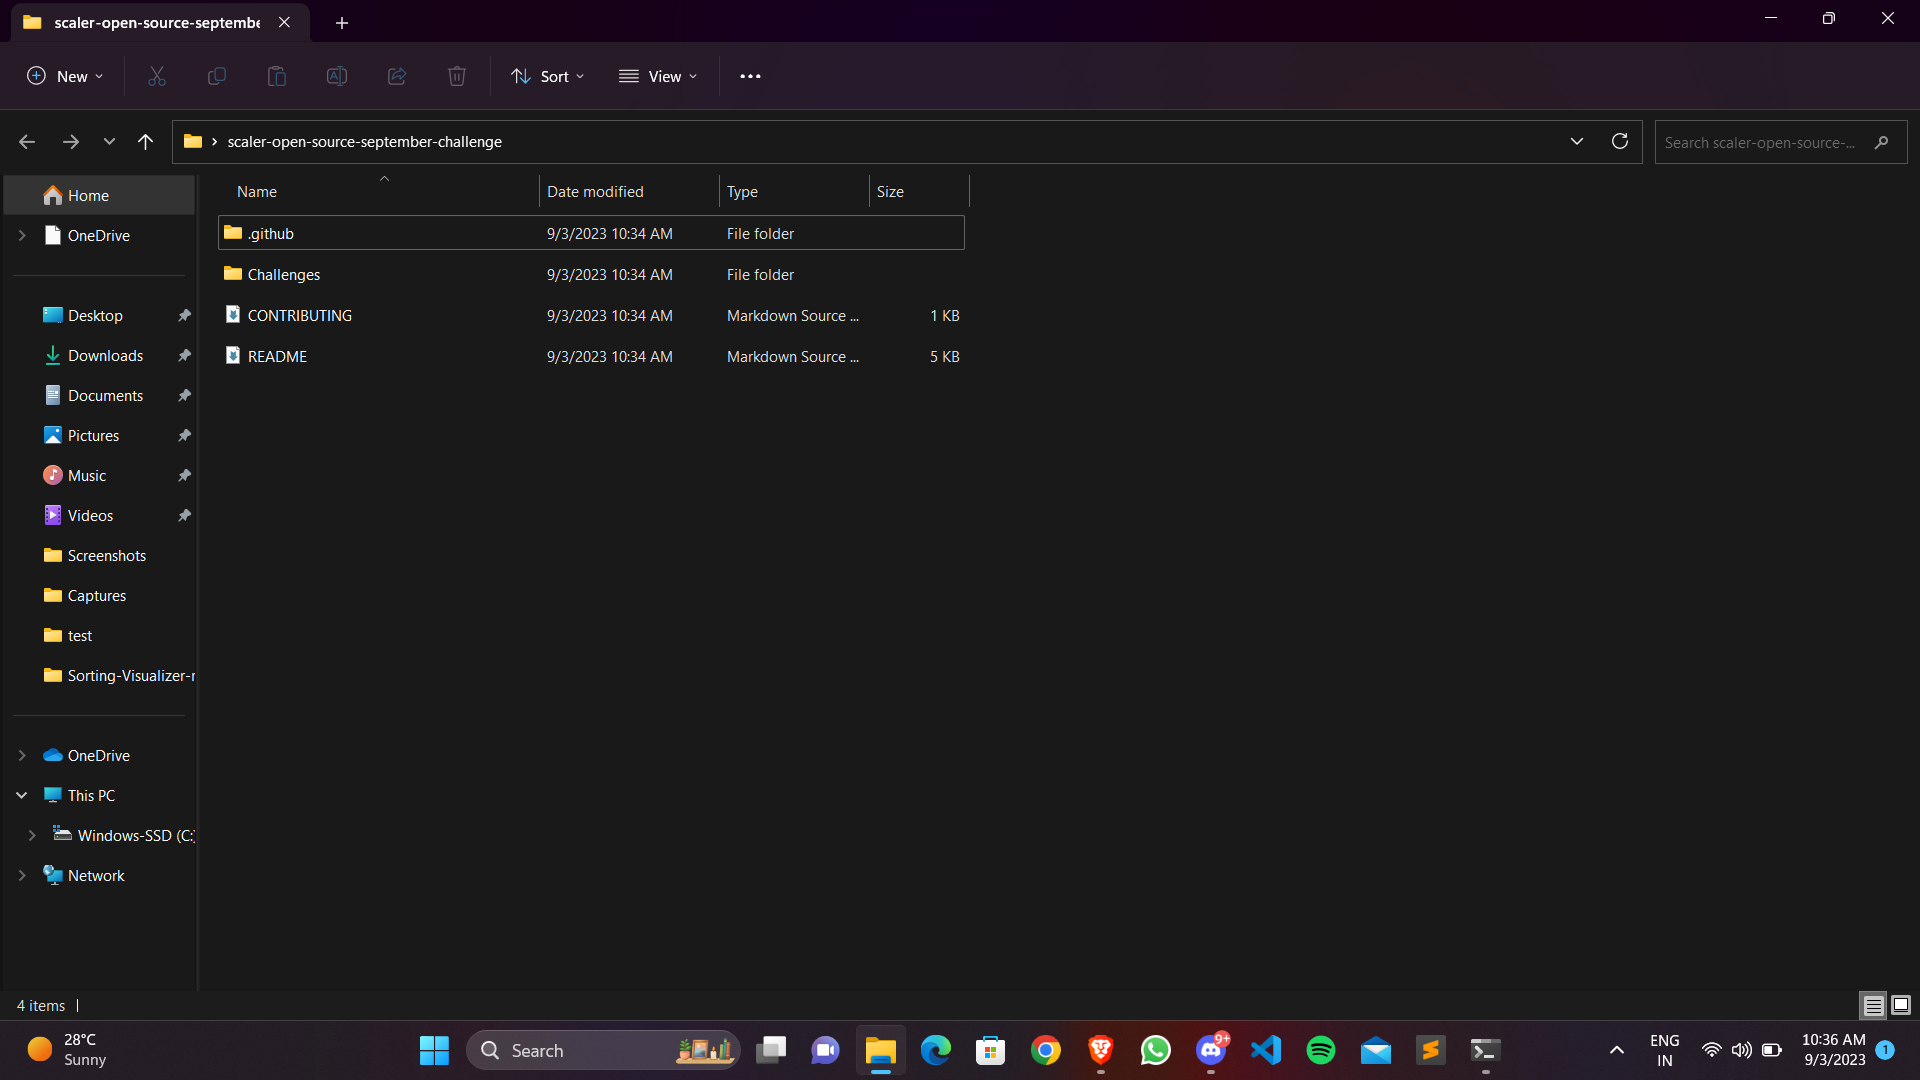Viewport: 1920px width, 1080px height.
Task: Sort files by Date modified column
Action: click(595, 191)
